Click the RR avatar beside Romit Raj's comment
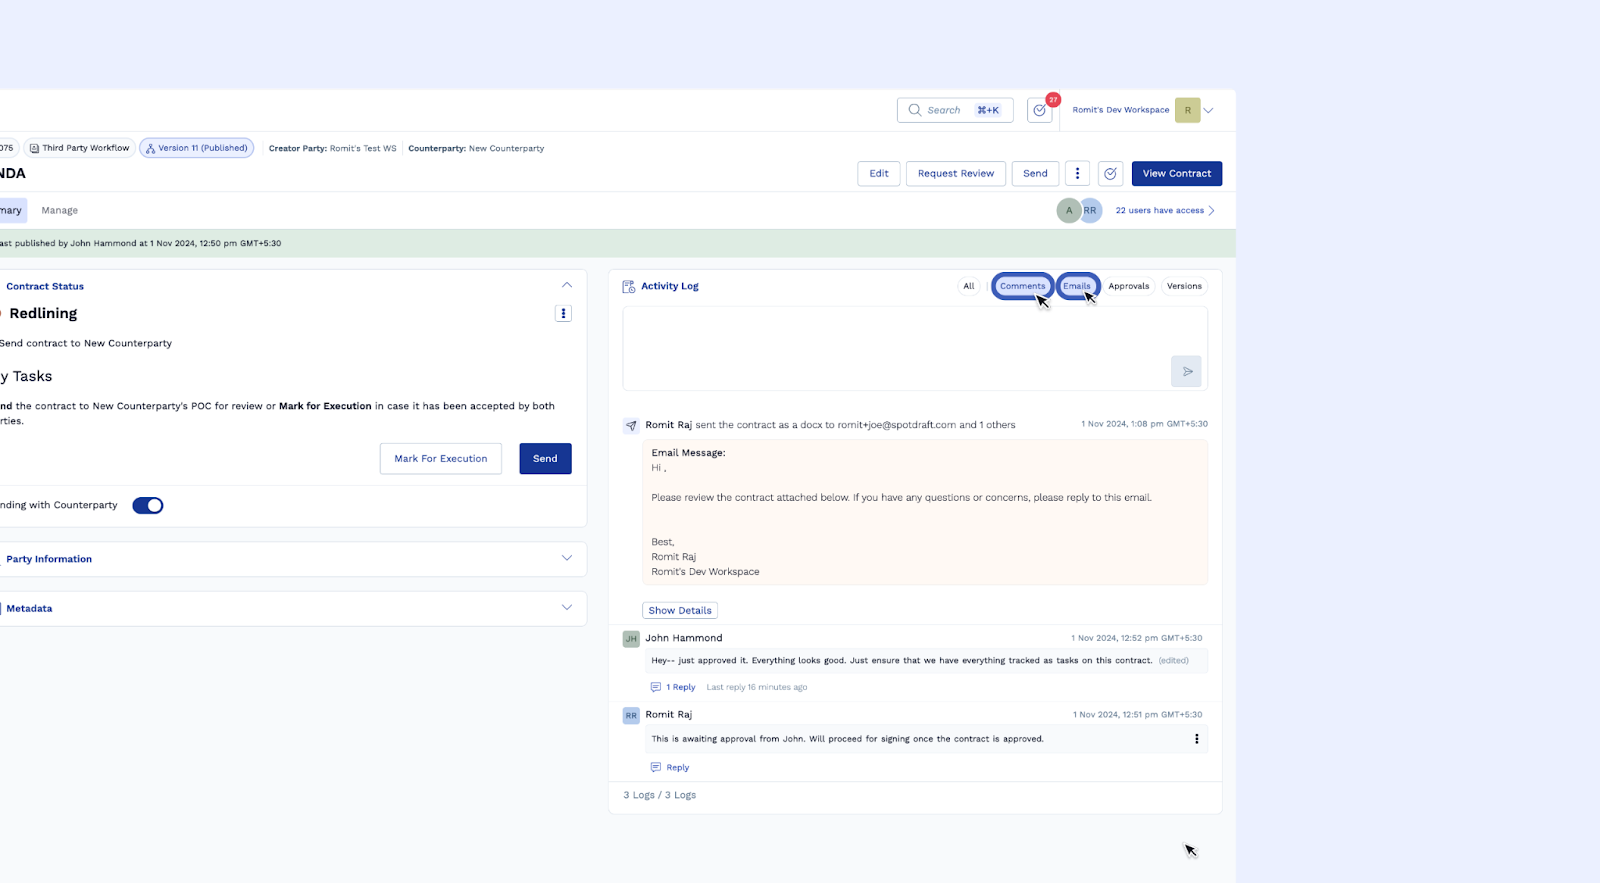Image resolution: width=1600 pixels, height=883 pixels. point(631,715)
